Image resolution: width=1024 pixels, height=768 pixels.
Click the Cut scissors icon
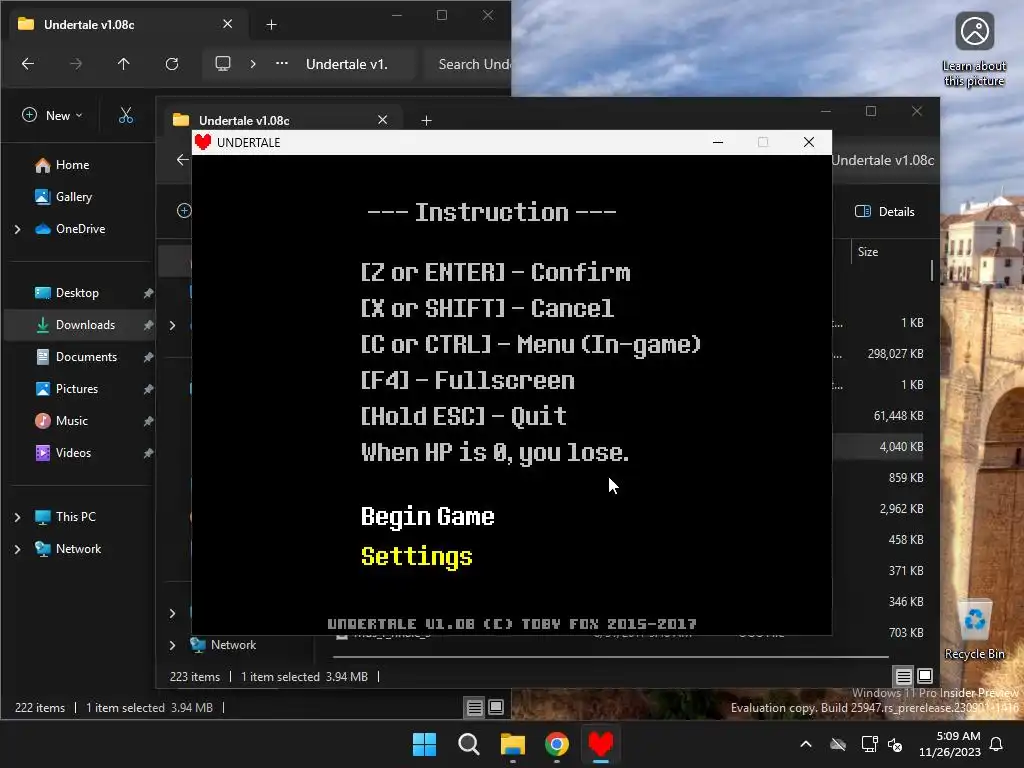tap(125, 116)
